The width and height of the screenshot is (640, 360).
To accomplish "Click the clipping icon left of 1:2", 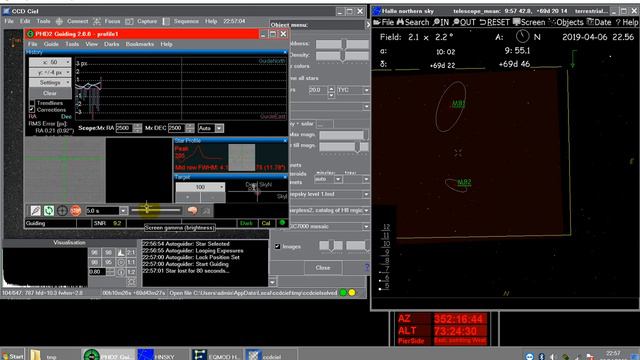I will tap(121, 272).
